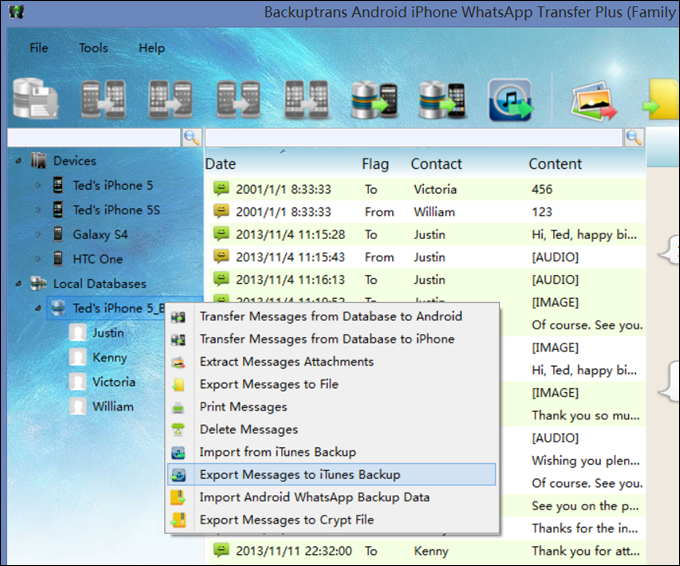Select message dated 2013/11/4 11:16:13
The height and width of the screenshot is (566, 680).
click(x=427, y=279)
